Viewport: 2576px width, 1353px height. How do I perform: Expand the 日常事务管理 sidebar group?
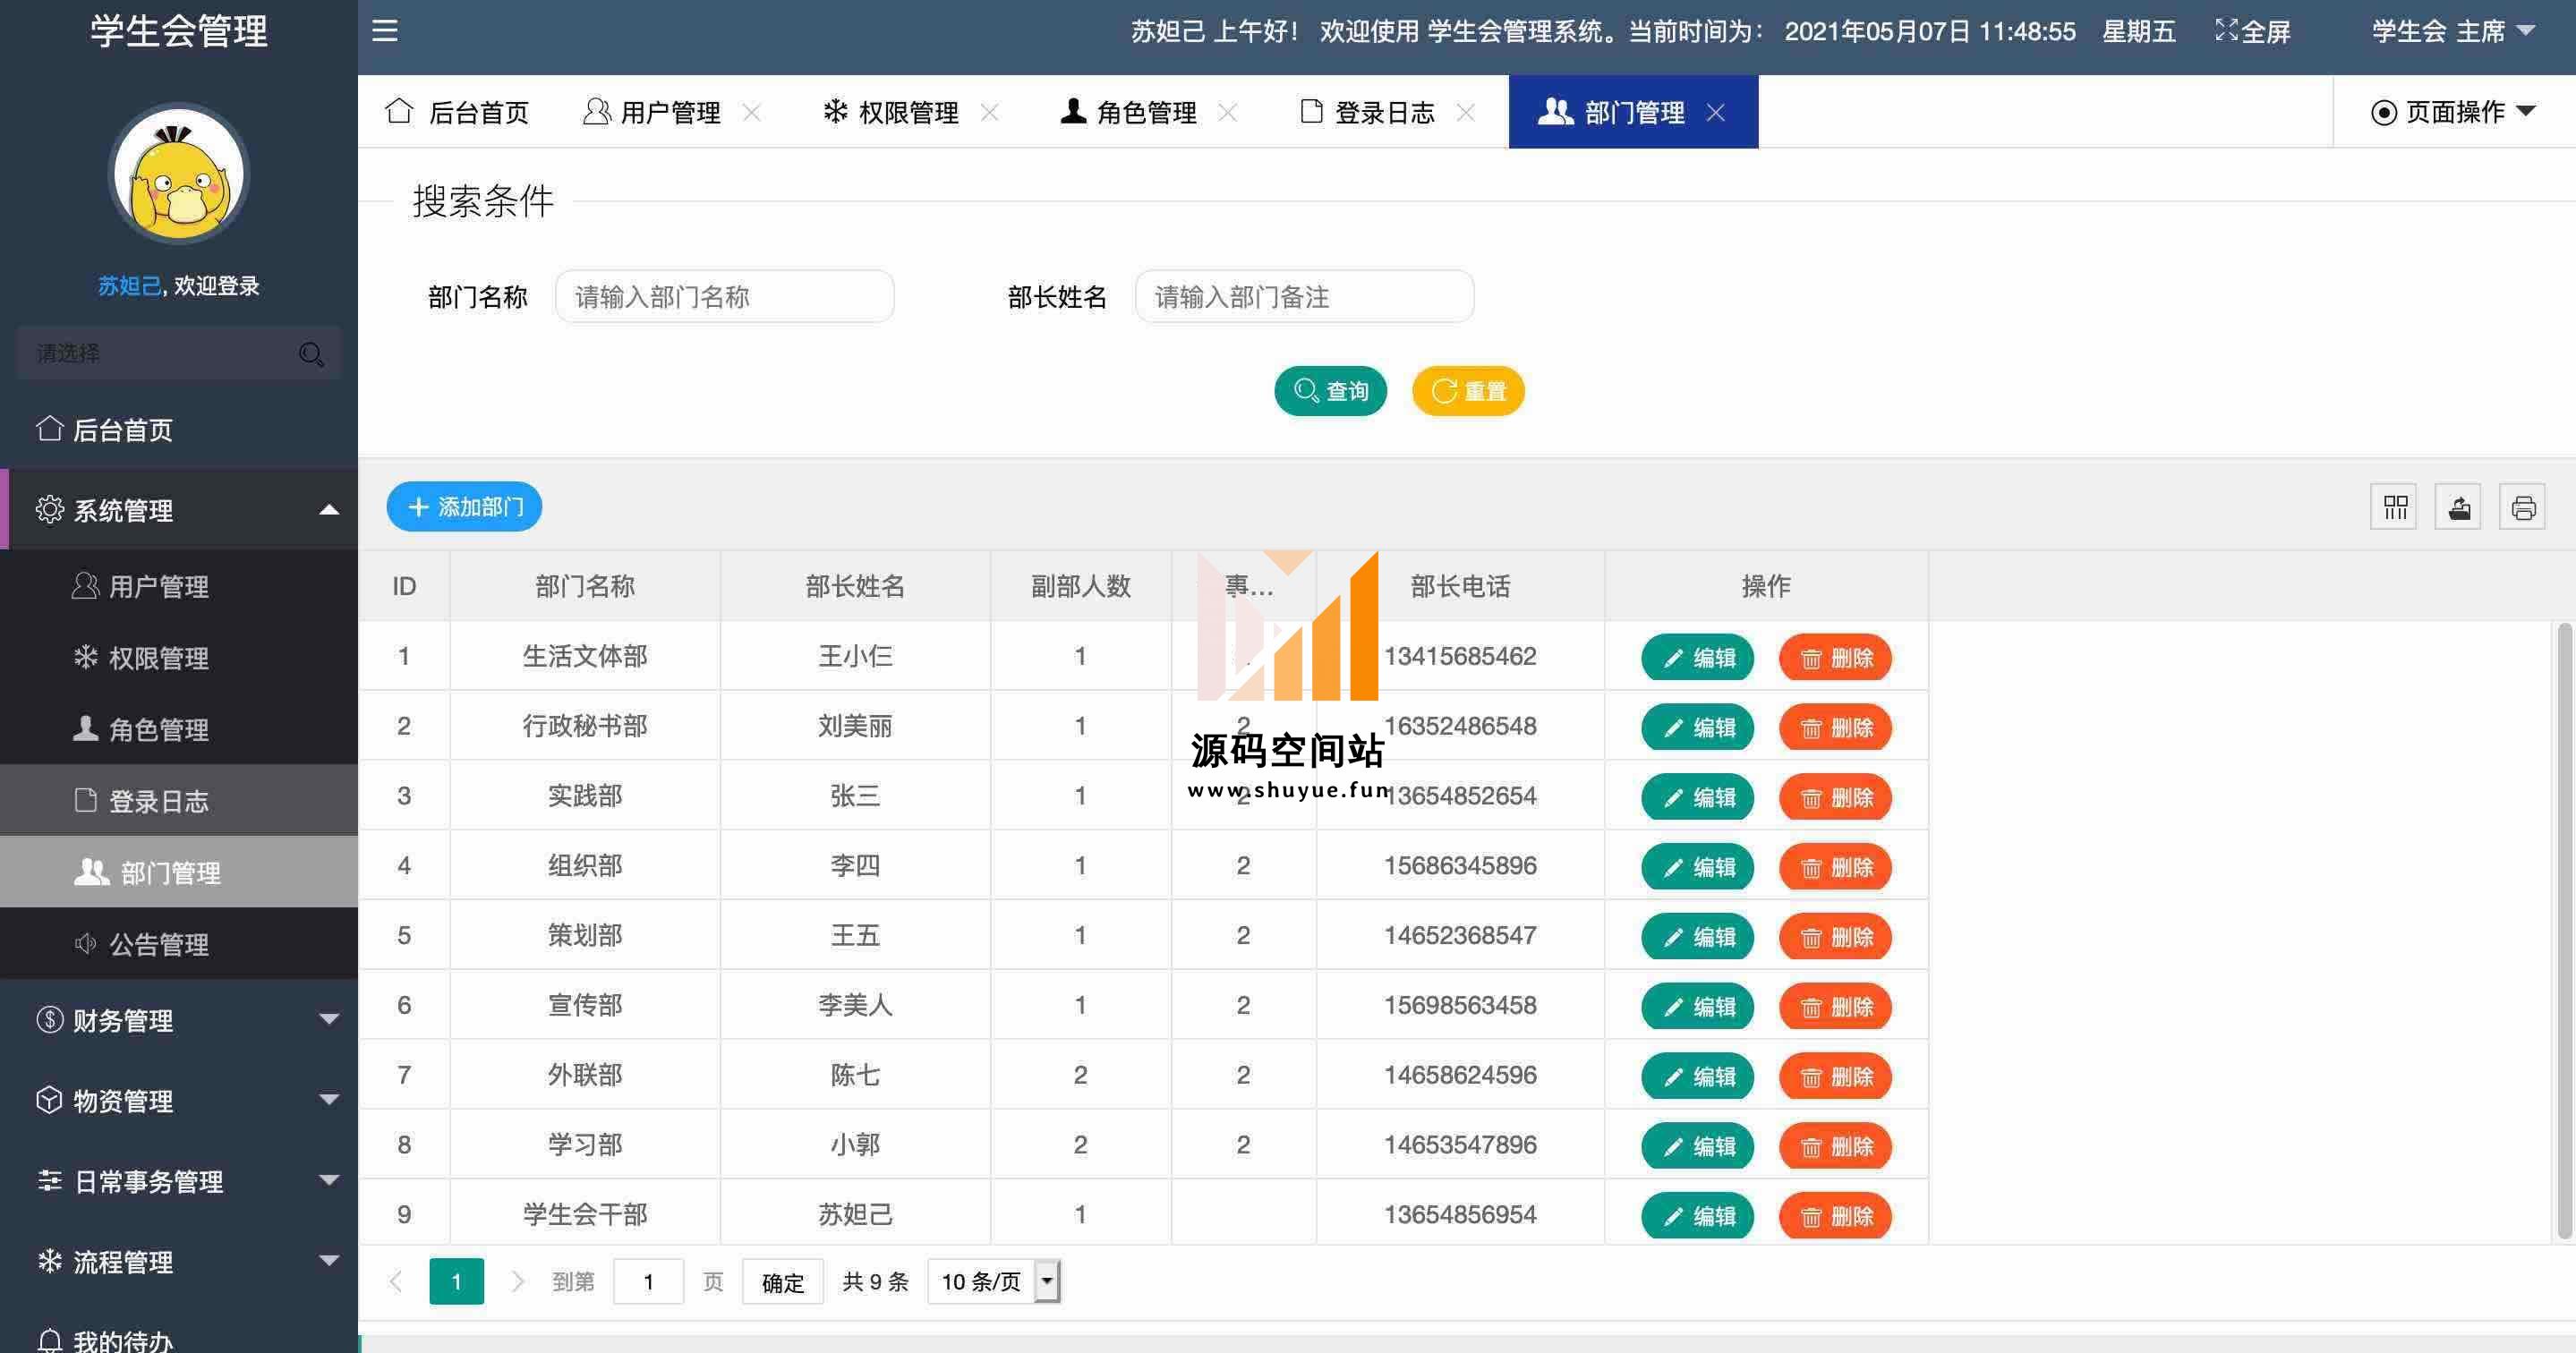[179, 1181]
